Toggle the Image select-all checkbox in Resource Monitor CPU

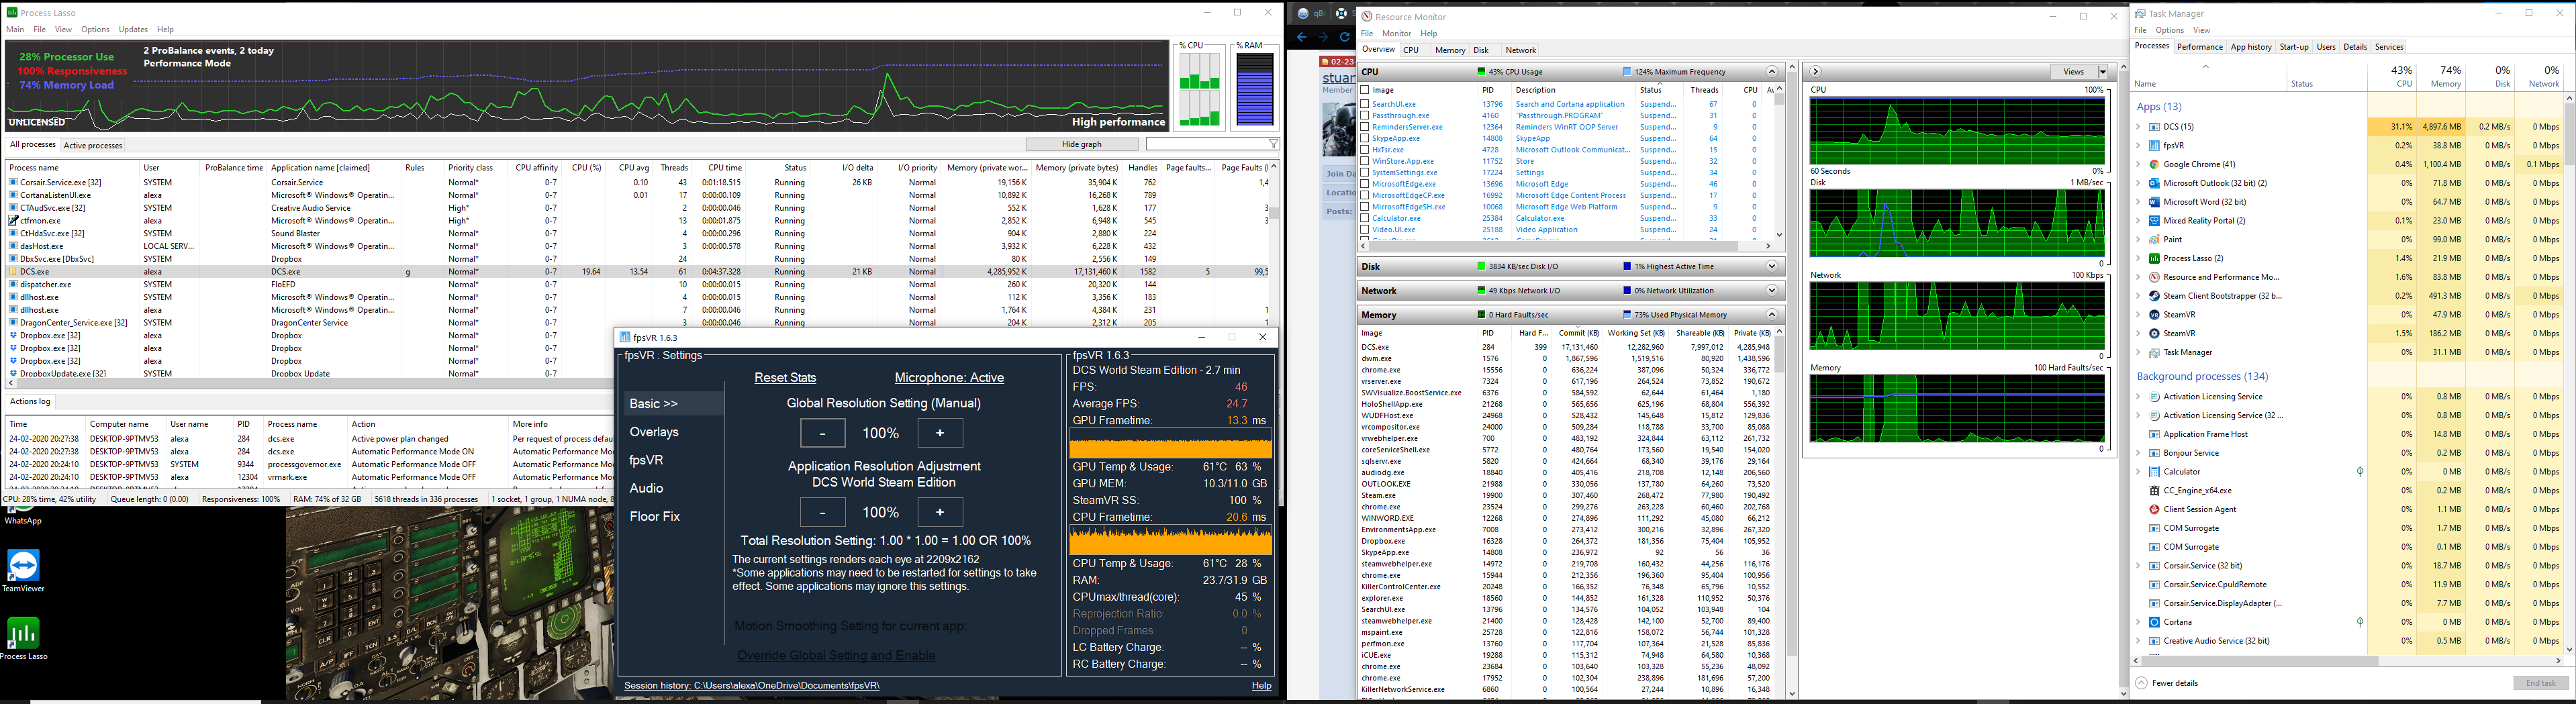1365,90
